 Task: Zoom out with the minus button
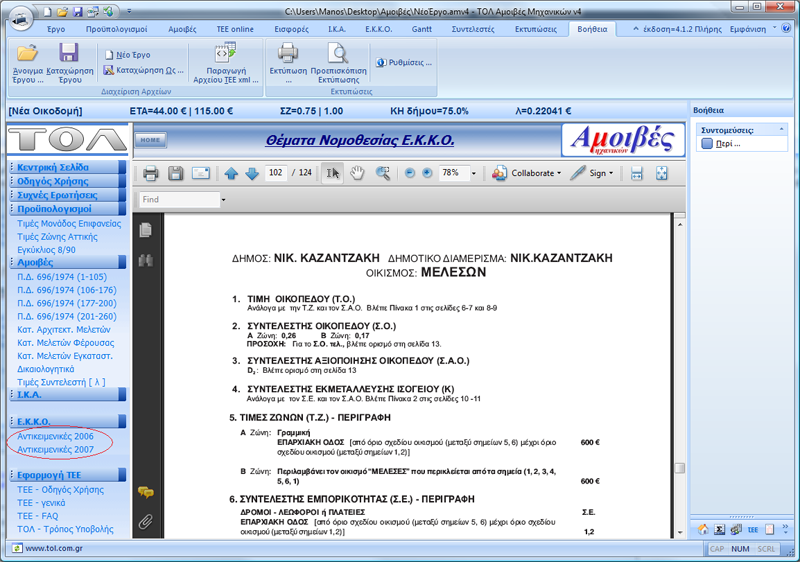click(x=409, y=173)
